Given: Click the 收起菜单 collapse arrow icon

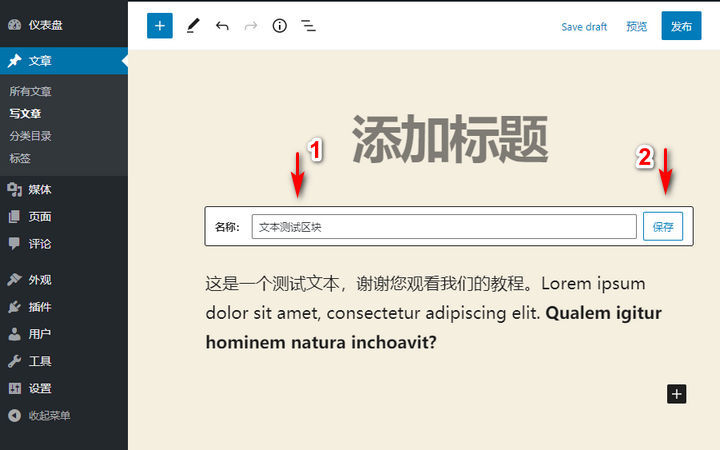Looking at the screenshot, I should (15, 415).
